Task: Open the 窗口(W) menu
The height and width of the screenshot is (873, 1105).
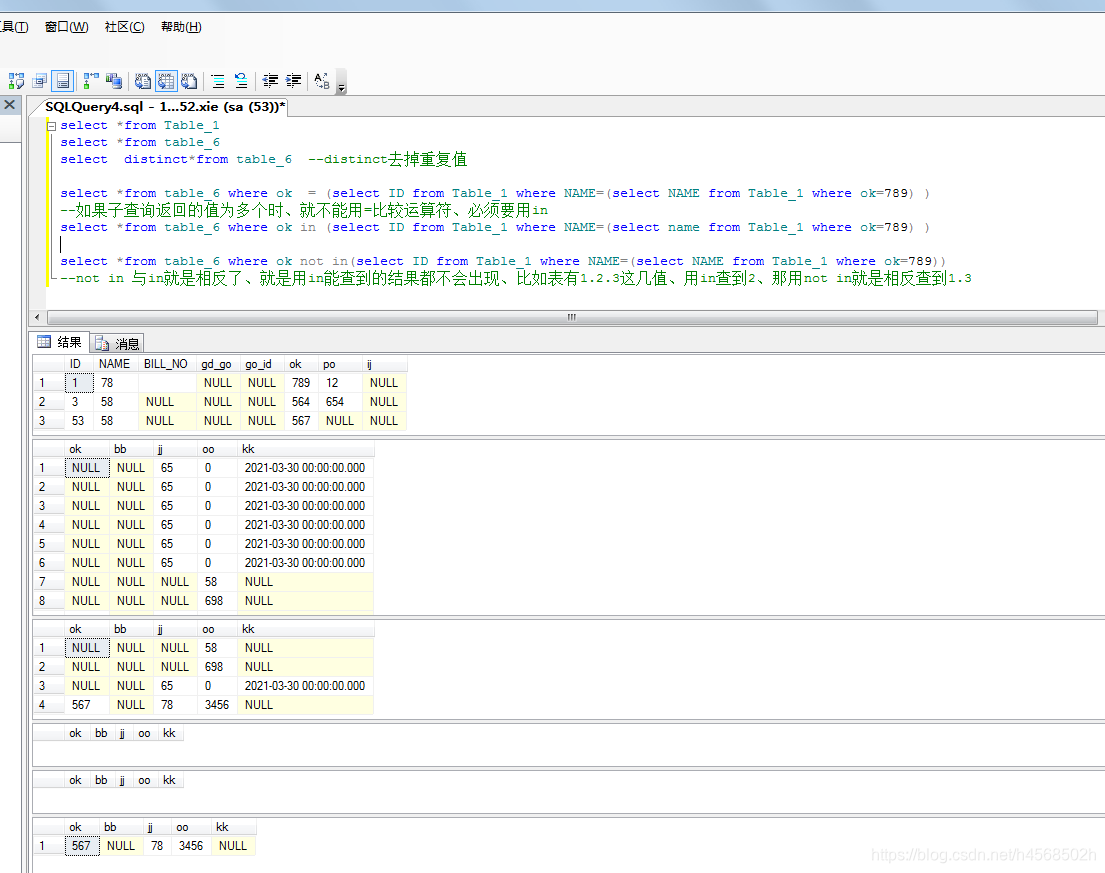Action: [67, 27]
